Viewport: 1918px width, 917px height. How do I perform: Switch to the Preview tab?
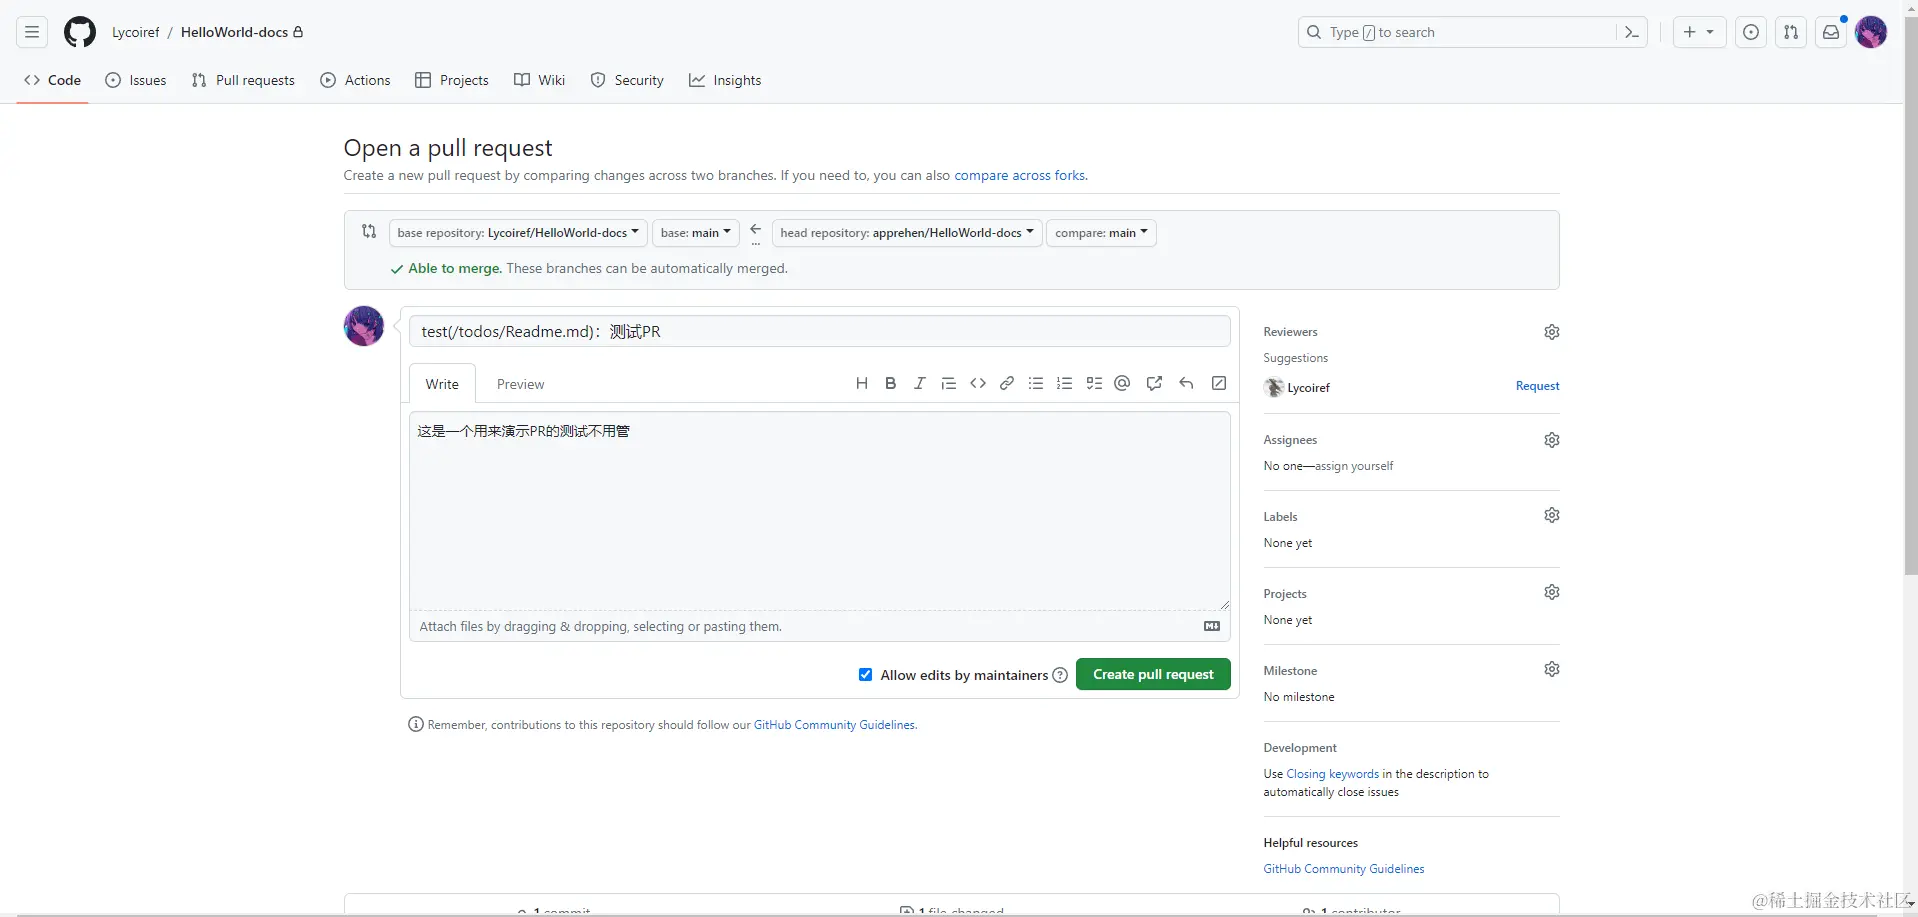520,384
